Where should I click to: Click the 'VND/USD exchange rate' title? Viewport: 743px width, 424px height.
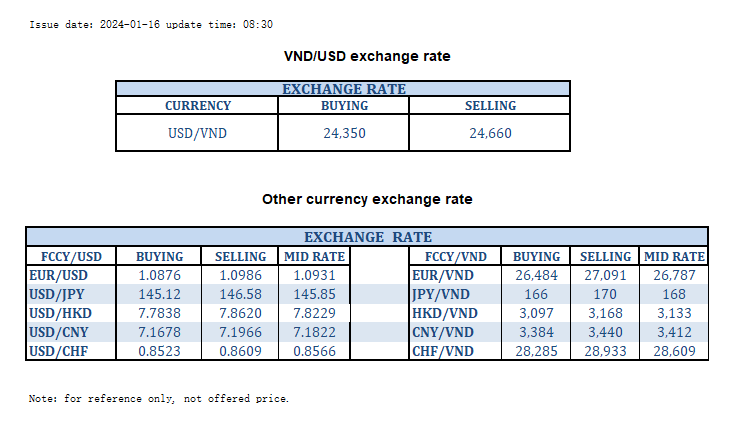tap(367, 56)
